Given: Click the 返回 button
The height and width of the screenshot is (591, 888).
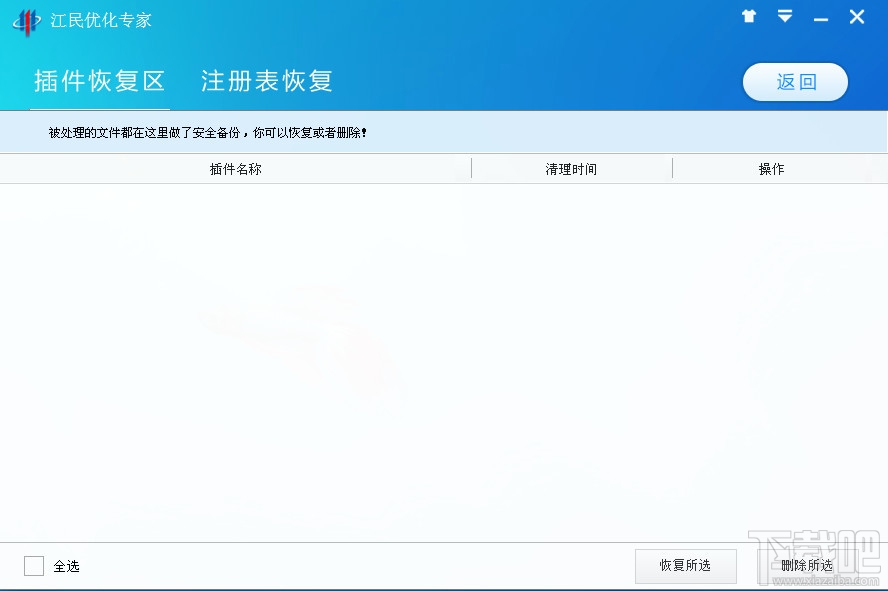Looking at the screenshot, I should point(795,82).
